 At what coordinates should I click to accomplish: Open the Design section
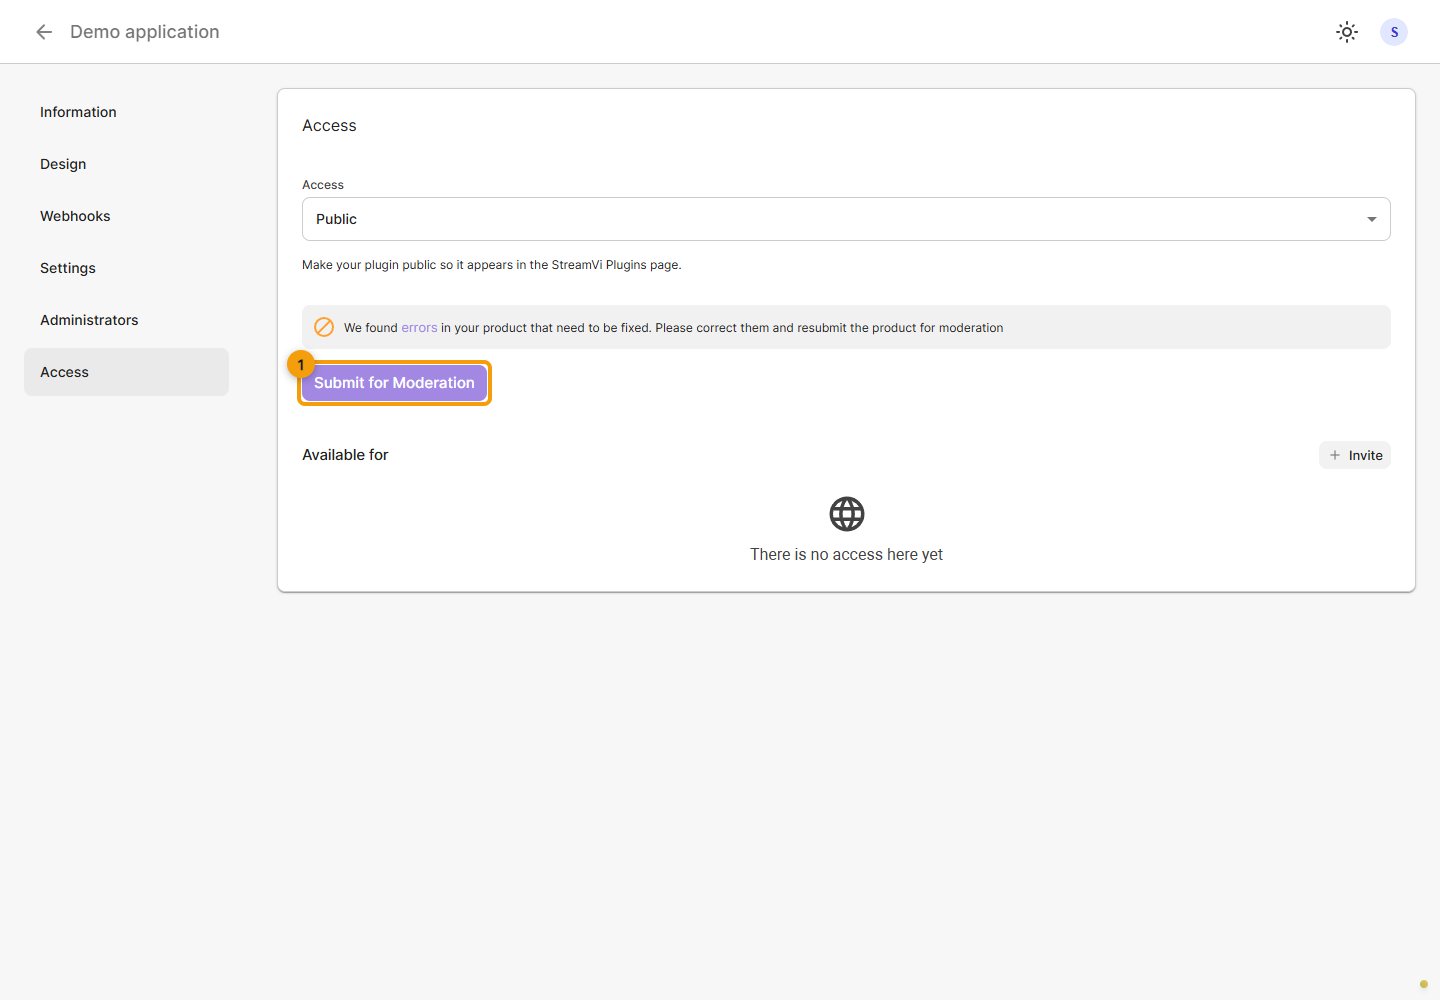click(126, 164)
